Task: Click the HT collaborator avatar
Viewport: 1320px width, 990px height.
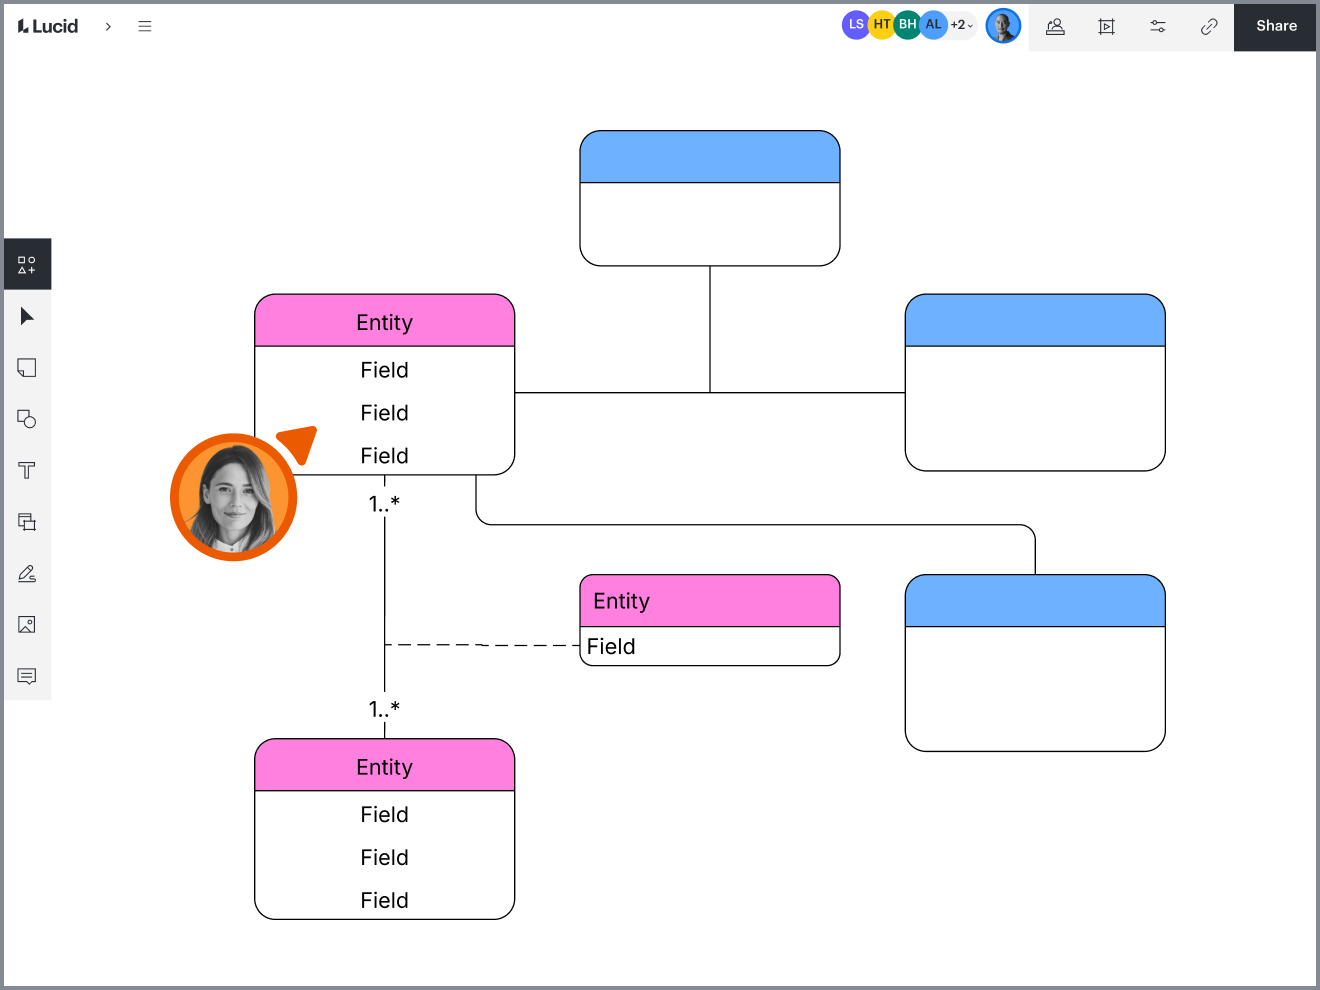Action: click(x=881, y=25)
